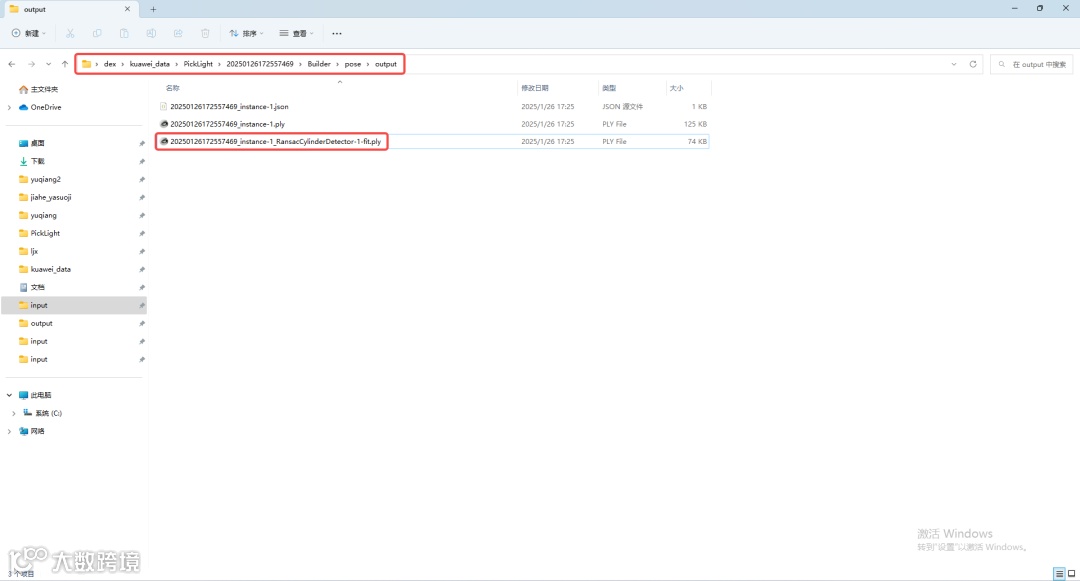Select file 20250126172557469_instance-1.ply

tap(227, 124)
